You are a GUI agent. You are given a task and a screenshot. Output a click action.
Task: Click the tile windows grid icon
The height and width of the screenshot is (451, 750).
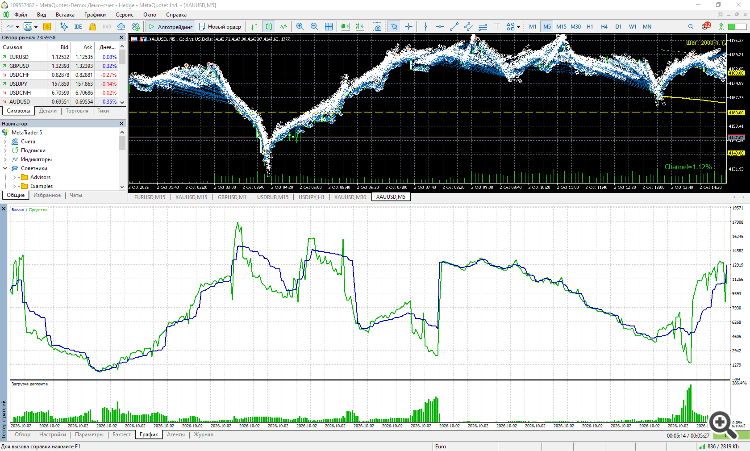click(329, 27)
